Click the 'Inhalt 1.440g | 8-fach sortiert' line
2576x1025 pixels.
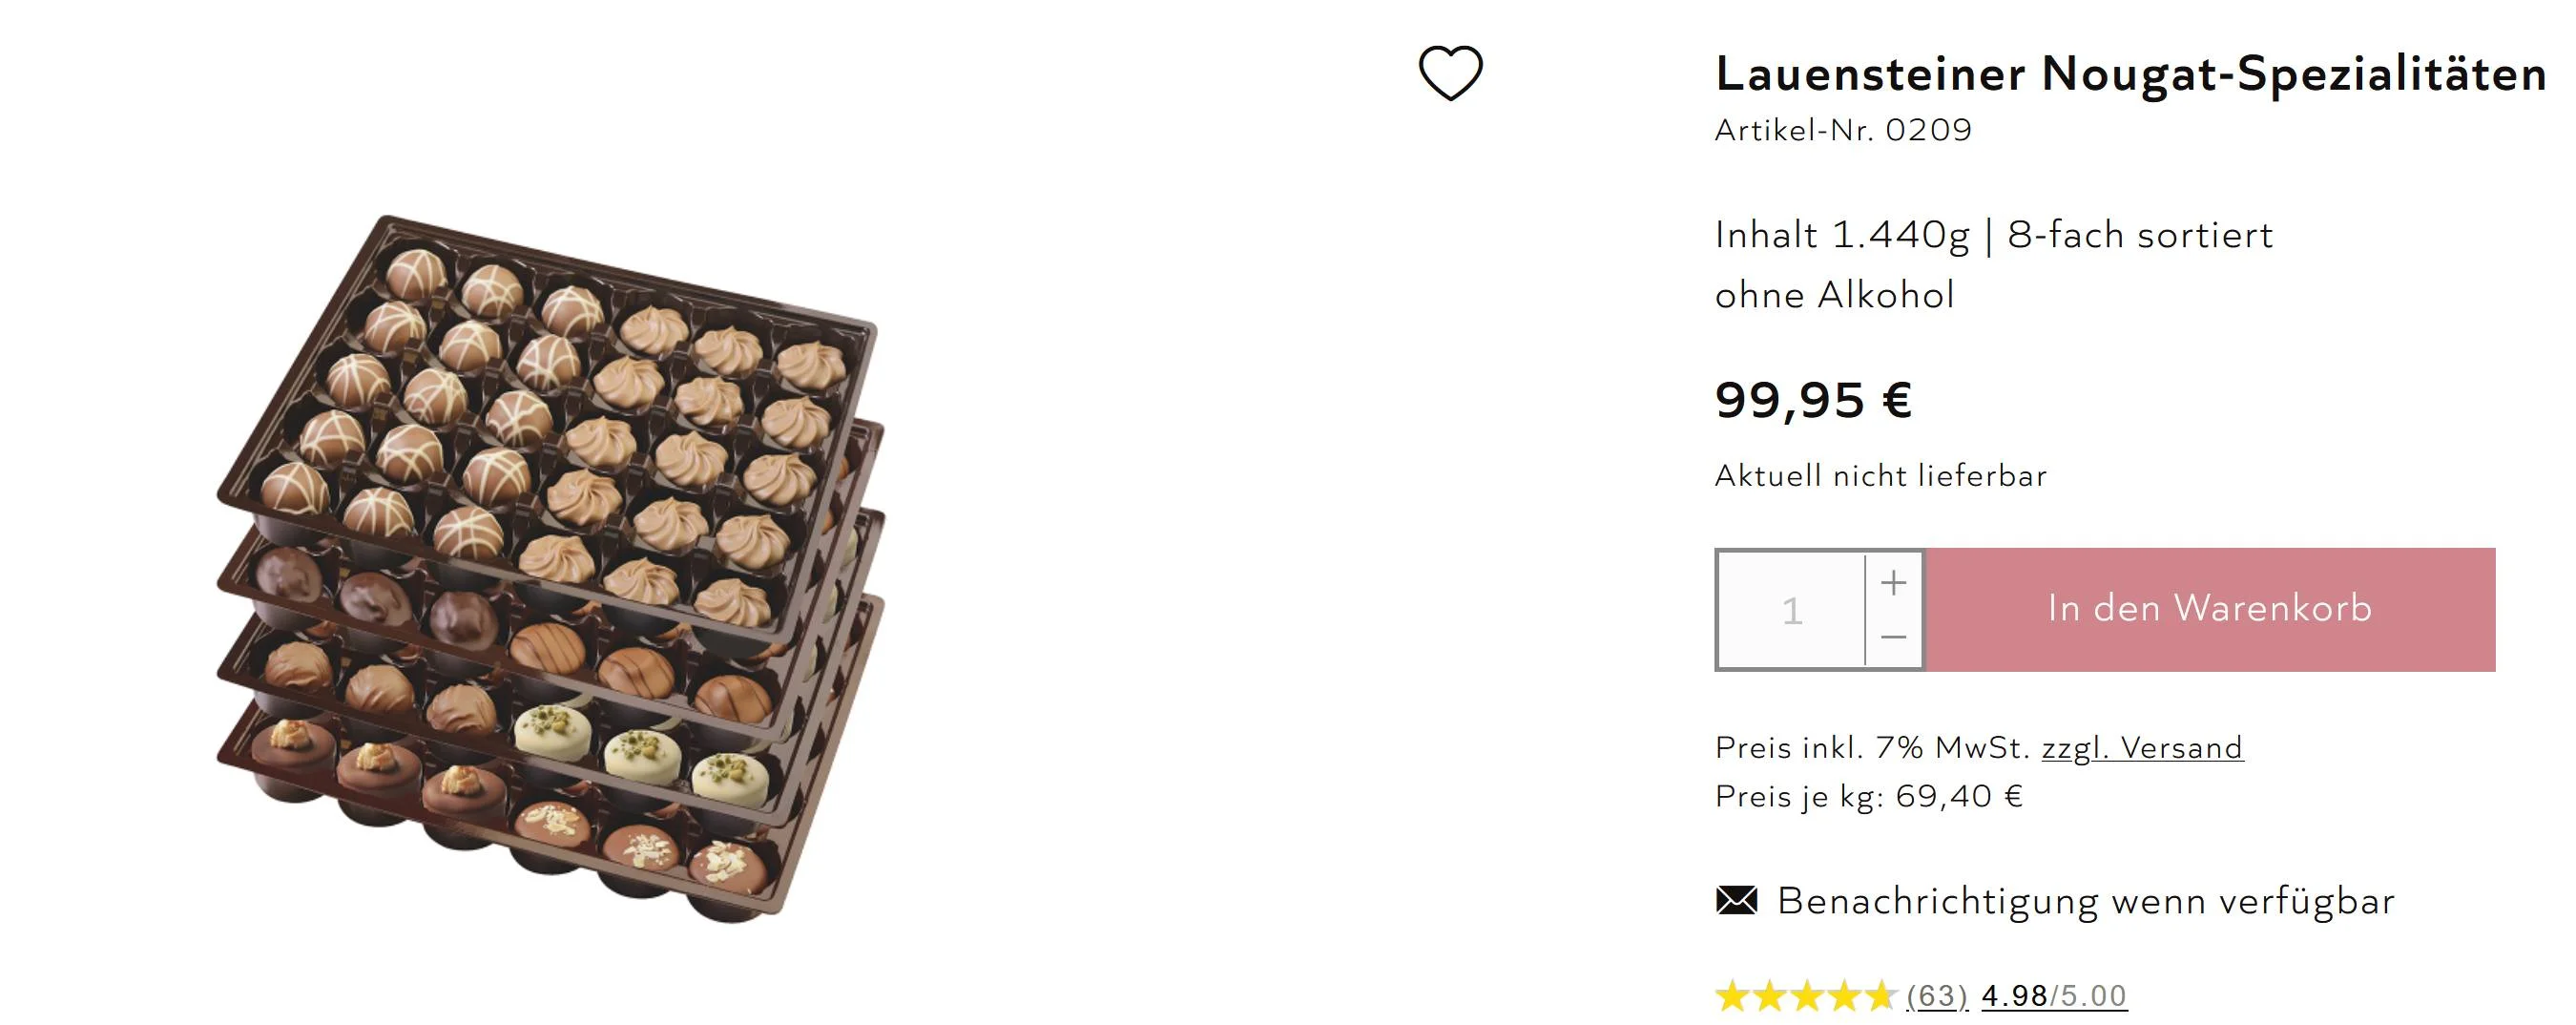pos(1993,235)
